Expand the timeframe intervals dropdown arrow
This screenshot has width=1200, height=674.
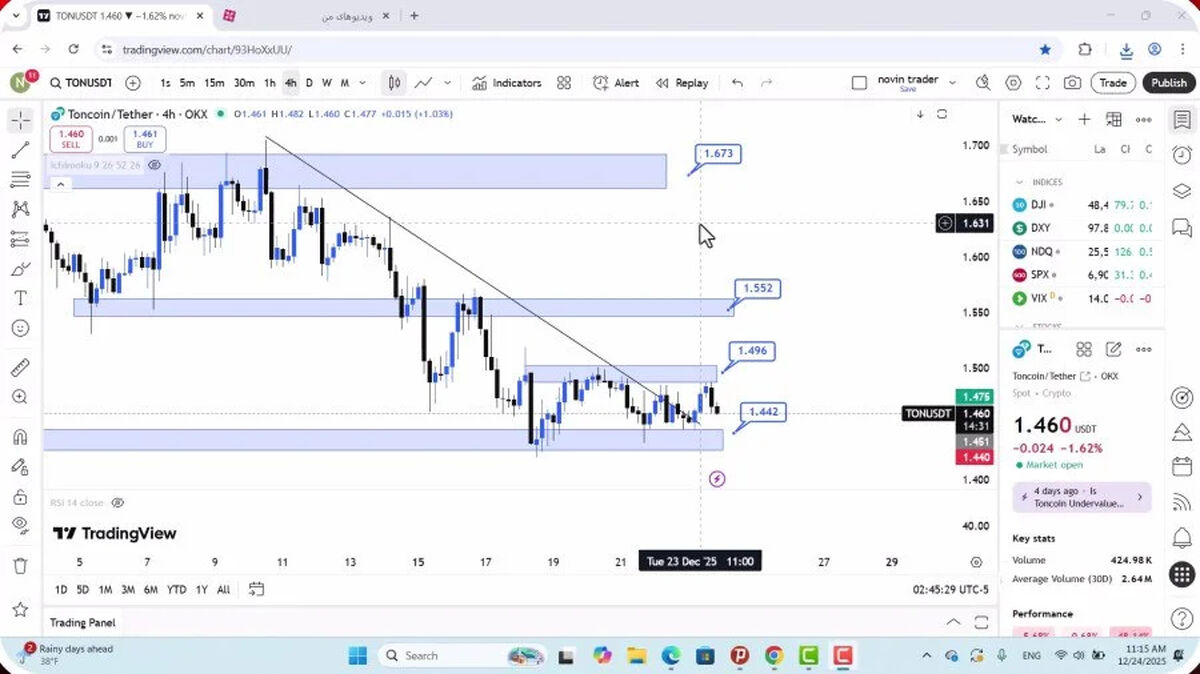pyautogui.click(x=362, y=83)
